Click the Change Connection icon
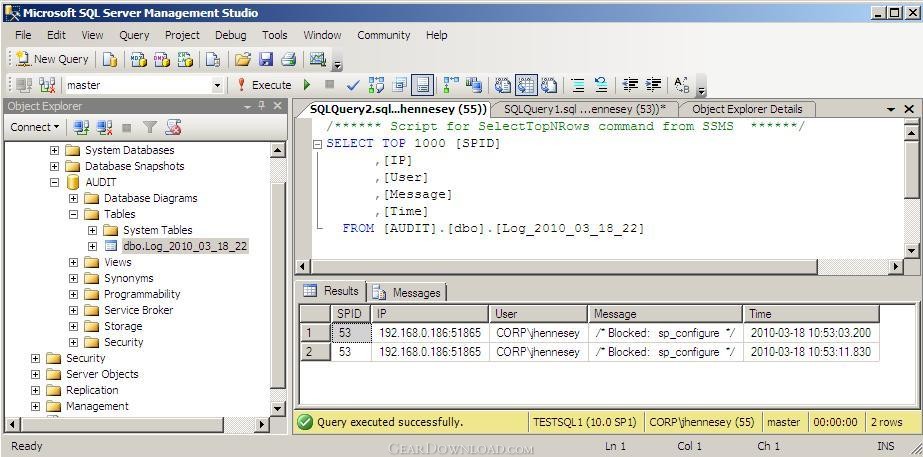 click(x=47, y=85)
